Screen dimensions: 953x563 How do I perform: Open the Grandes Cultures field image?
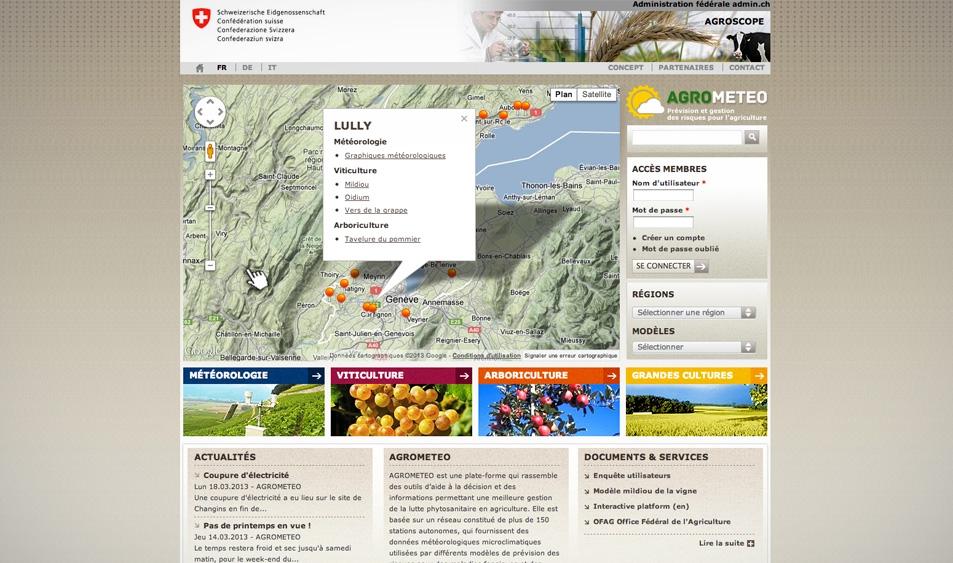[697, 410]
